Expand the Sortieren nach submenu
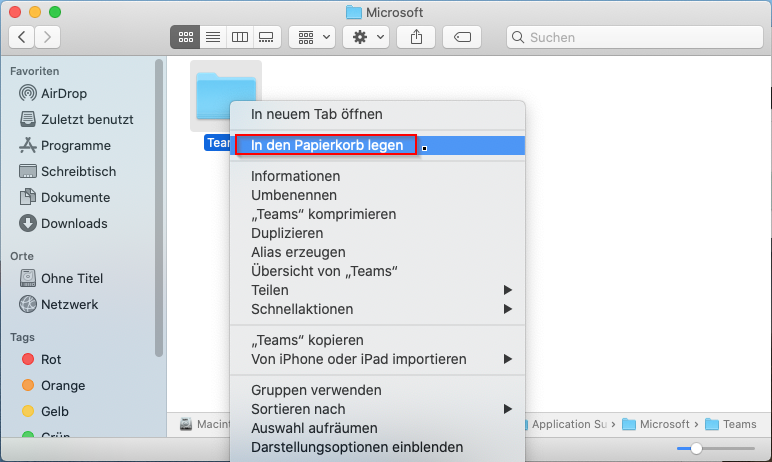772x462 pixels. click(x=377, y=409)
